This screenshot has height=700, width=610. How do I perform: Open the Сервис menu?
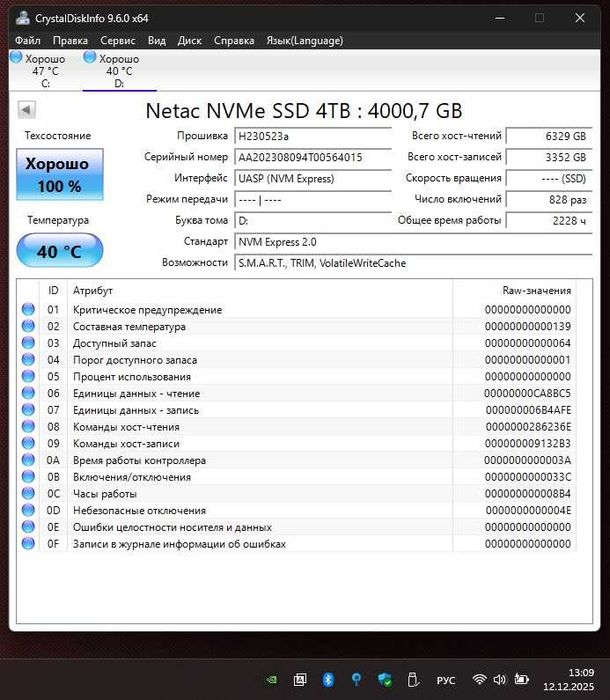pyautogui.click(x=117, y=41)
